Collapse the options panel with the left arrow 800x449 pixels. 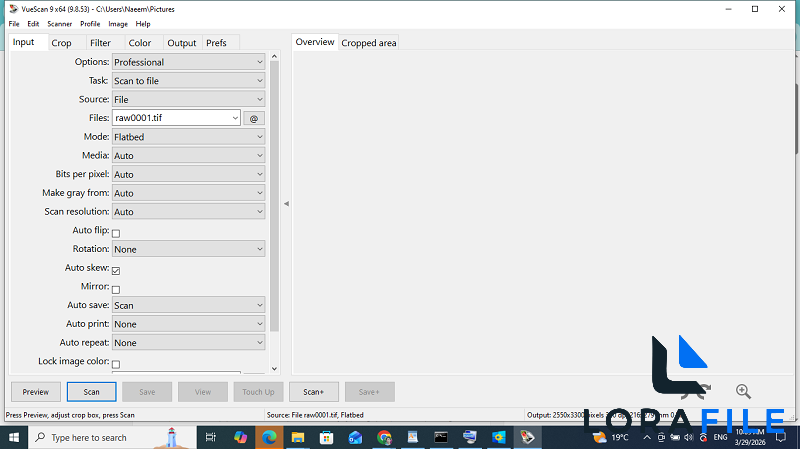pyautogui.click(x=286, y=204)
